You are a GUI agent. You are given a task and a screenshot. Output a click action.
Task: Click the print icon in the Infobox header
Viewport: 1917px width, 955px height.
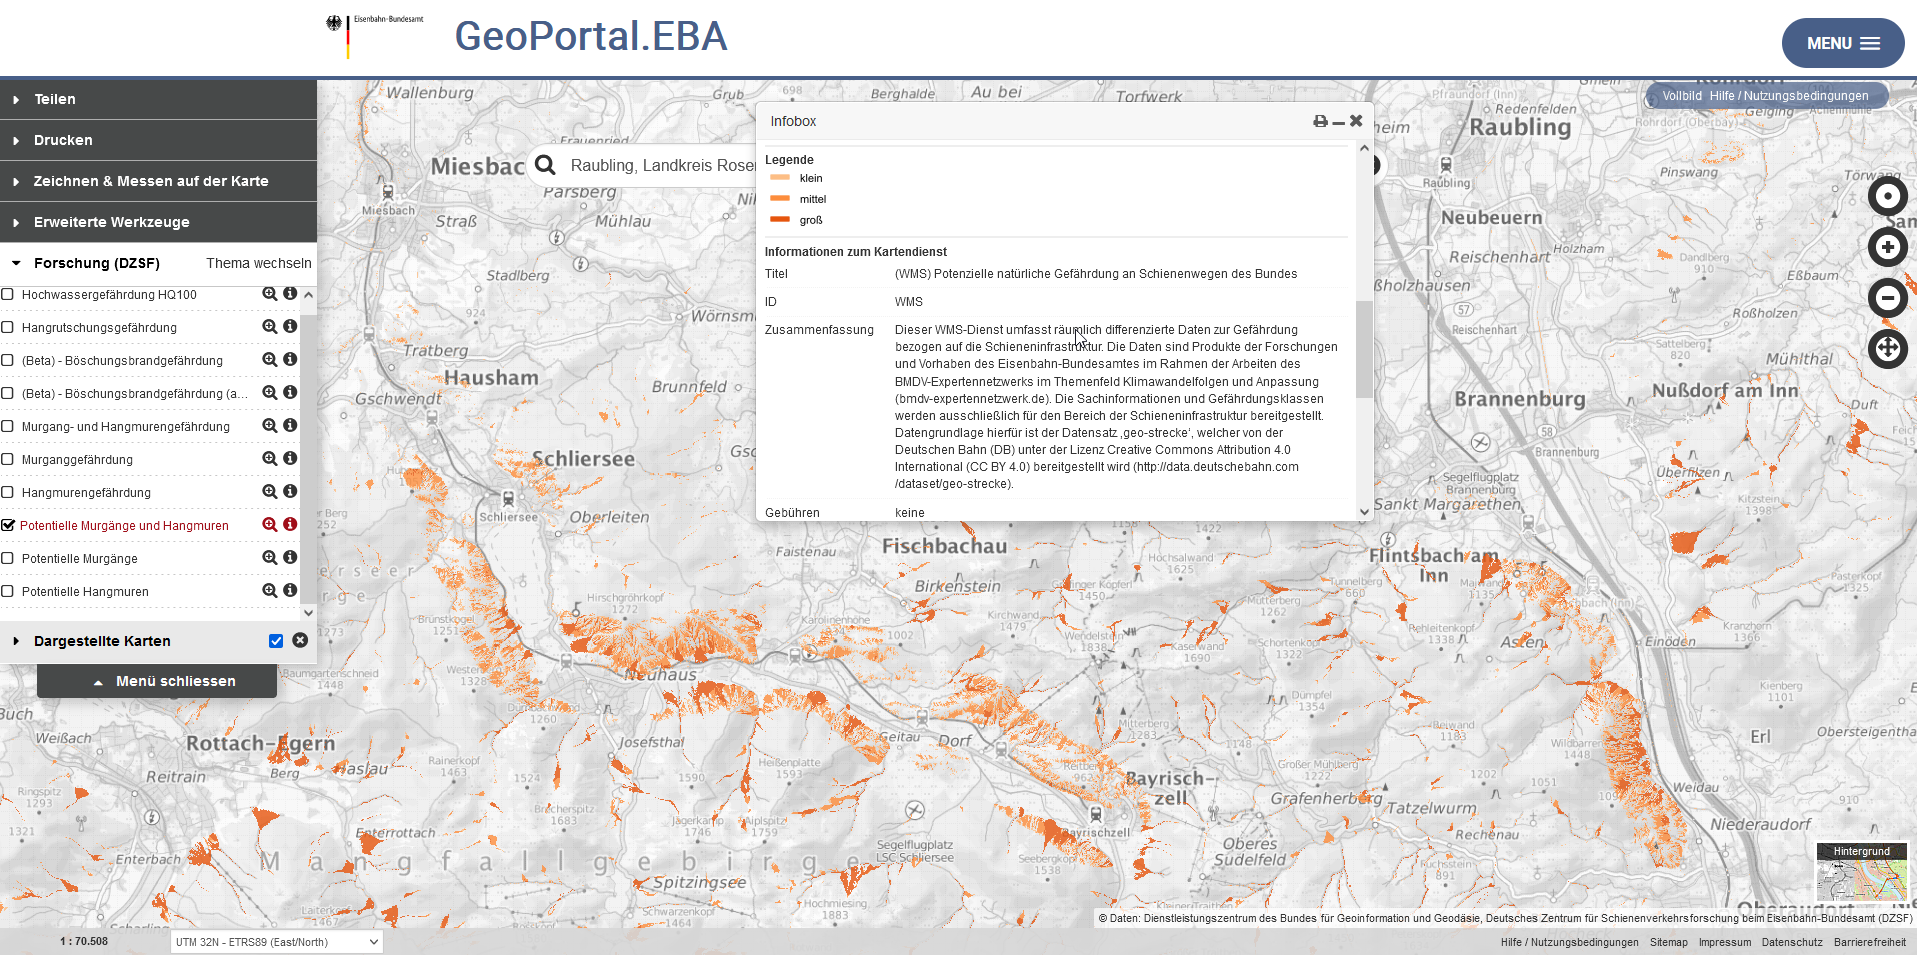pos(1320,121)
